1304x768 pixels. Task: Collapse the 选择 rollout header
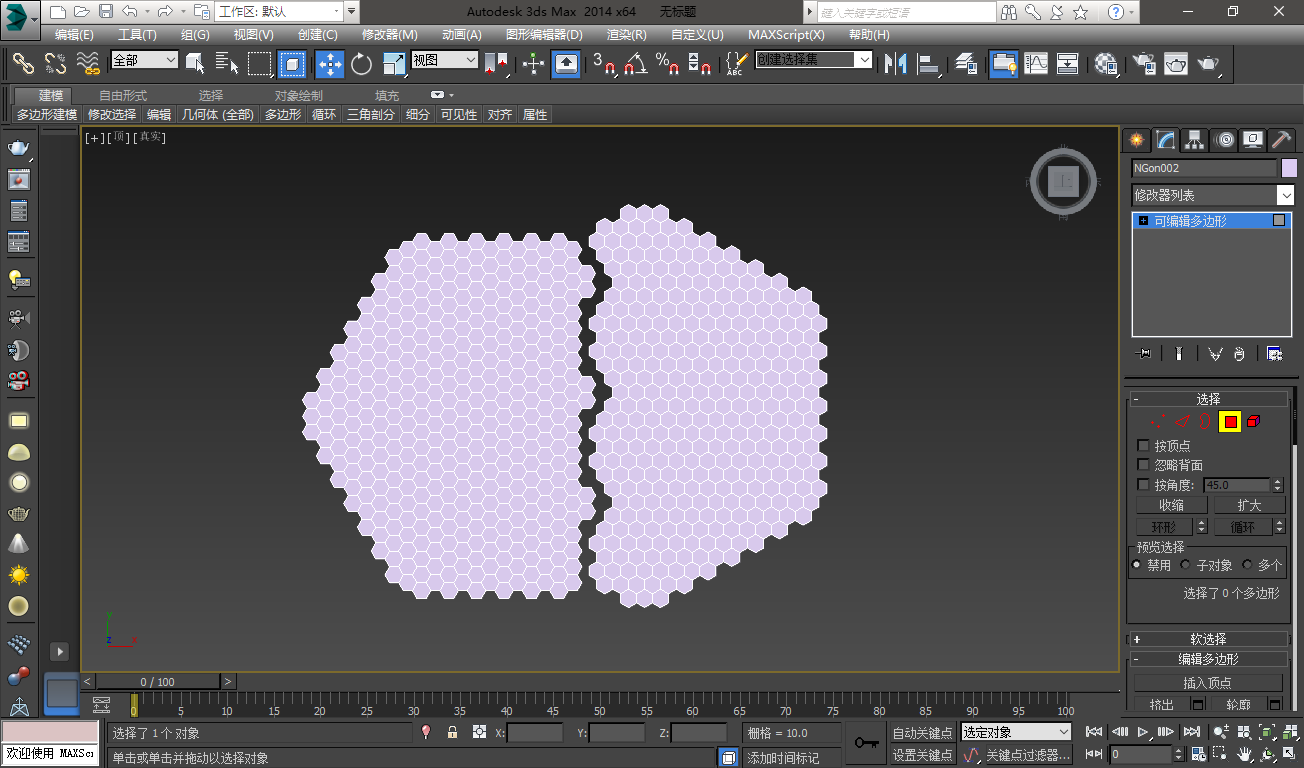click(x=1208, y=399)
